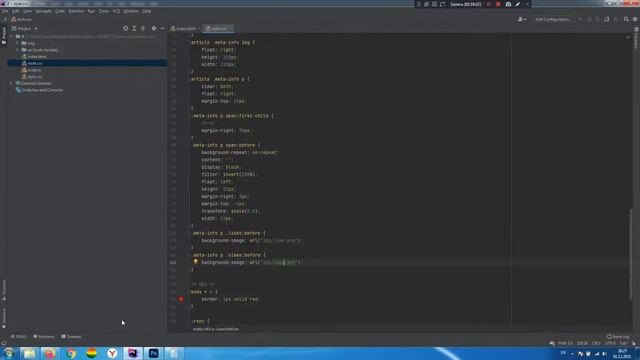Click Add Configuration button
Viewport: 640px width, 360px height.
coord(553,19)
